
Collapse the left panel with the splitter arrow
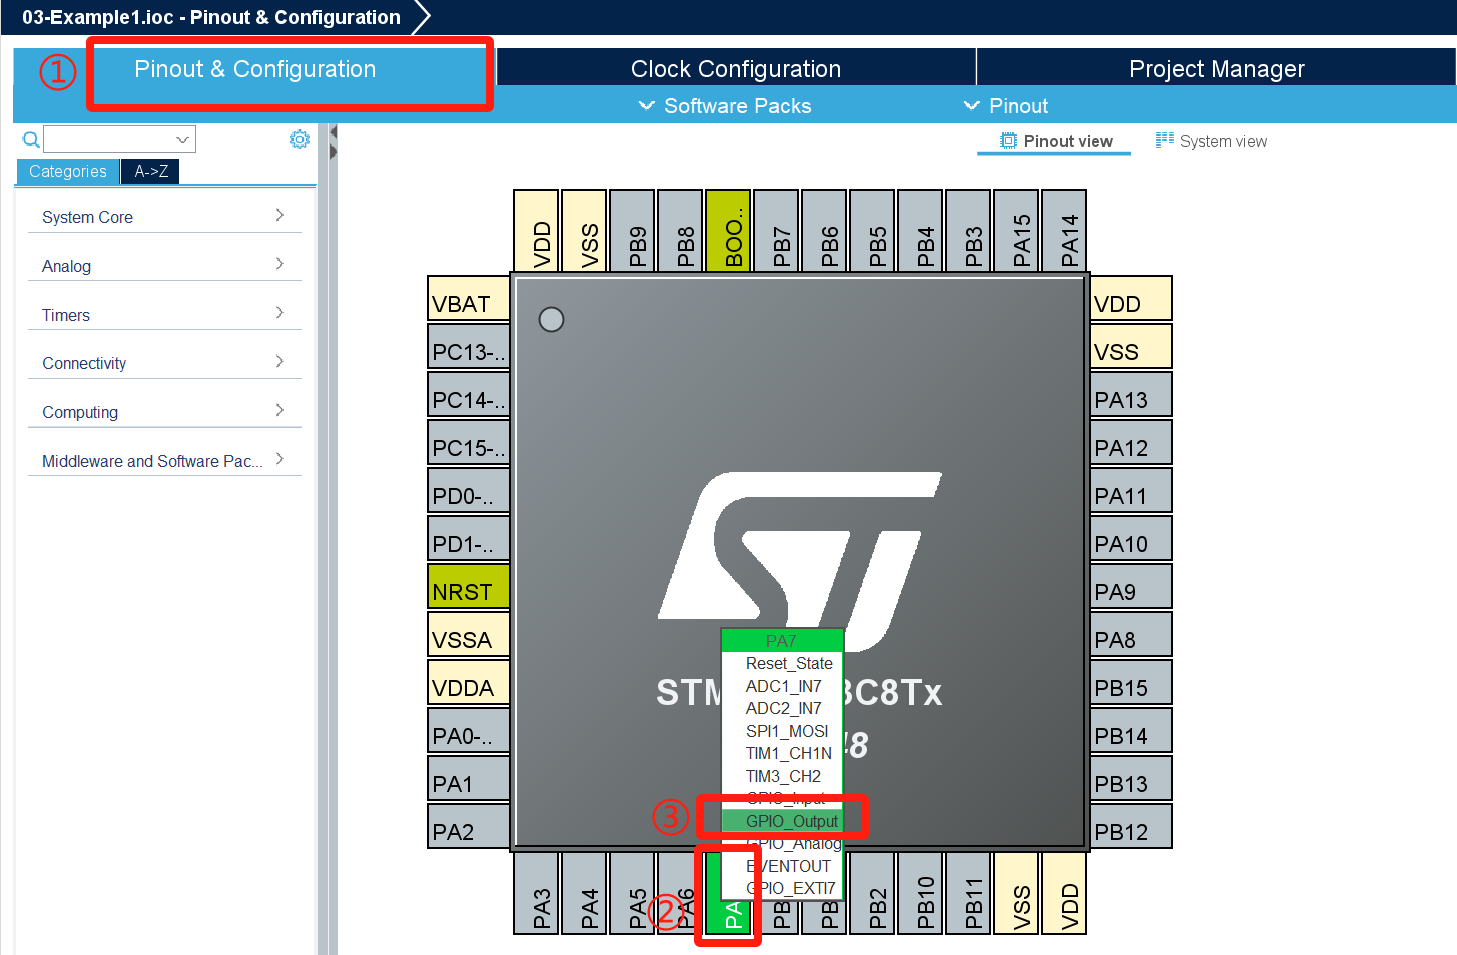[333, 132]
